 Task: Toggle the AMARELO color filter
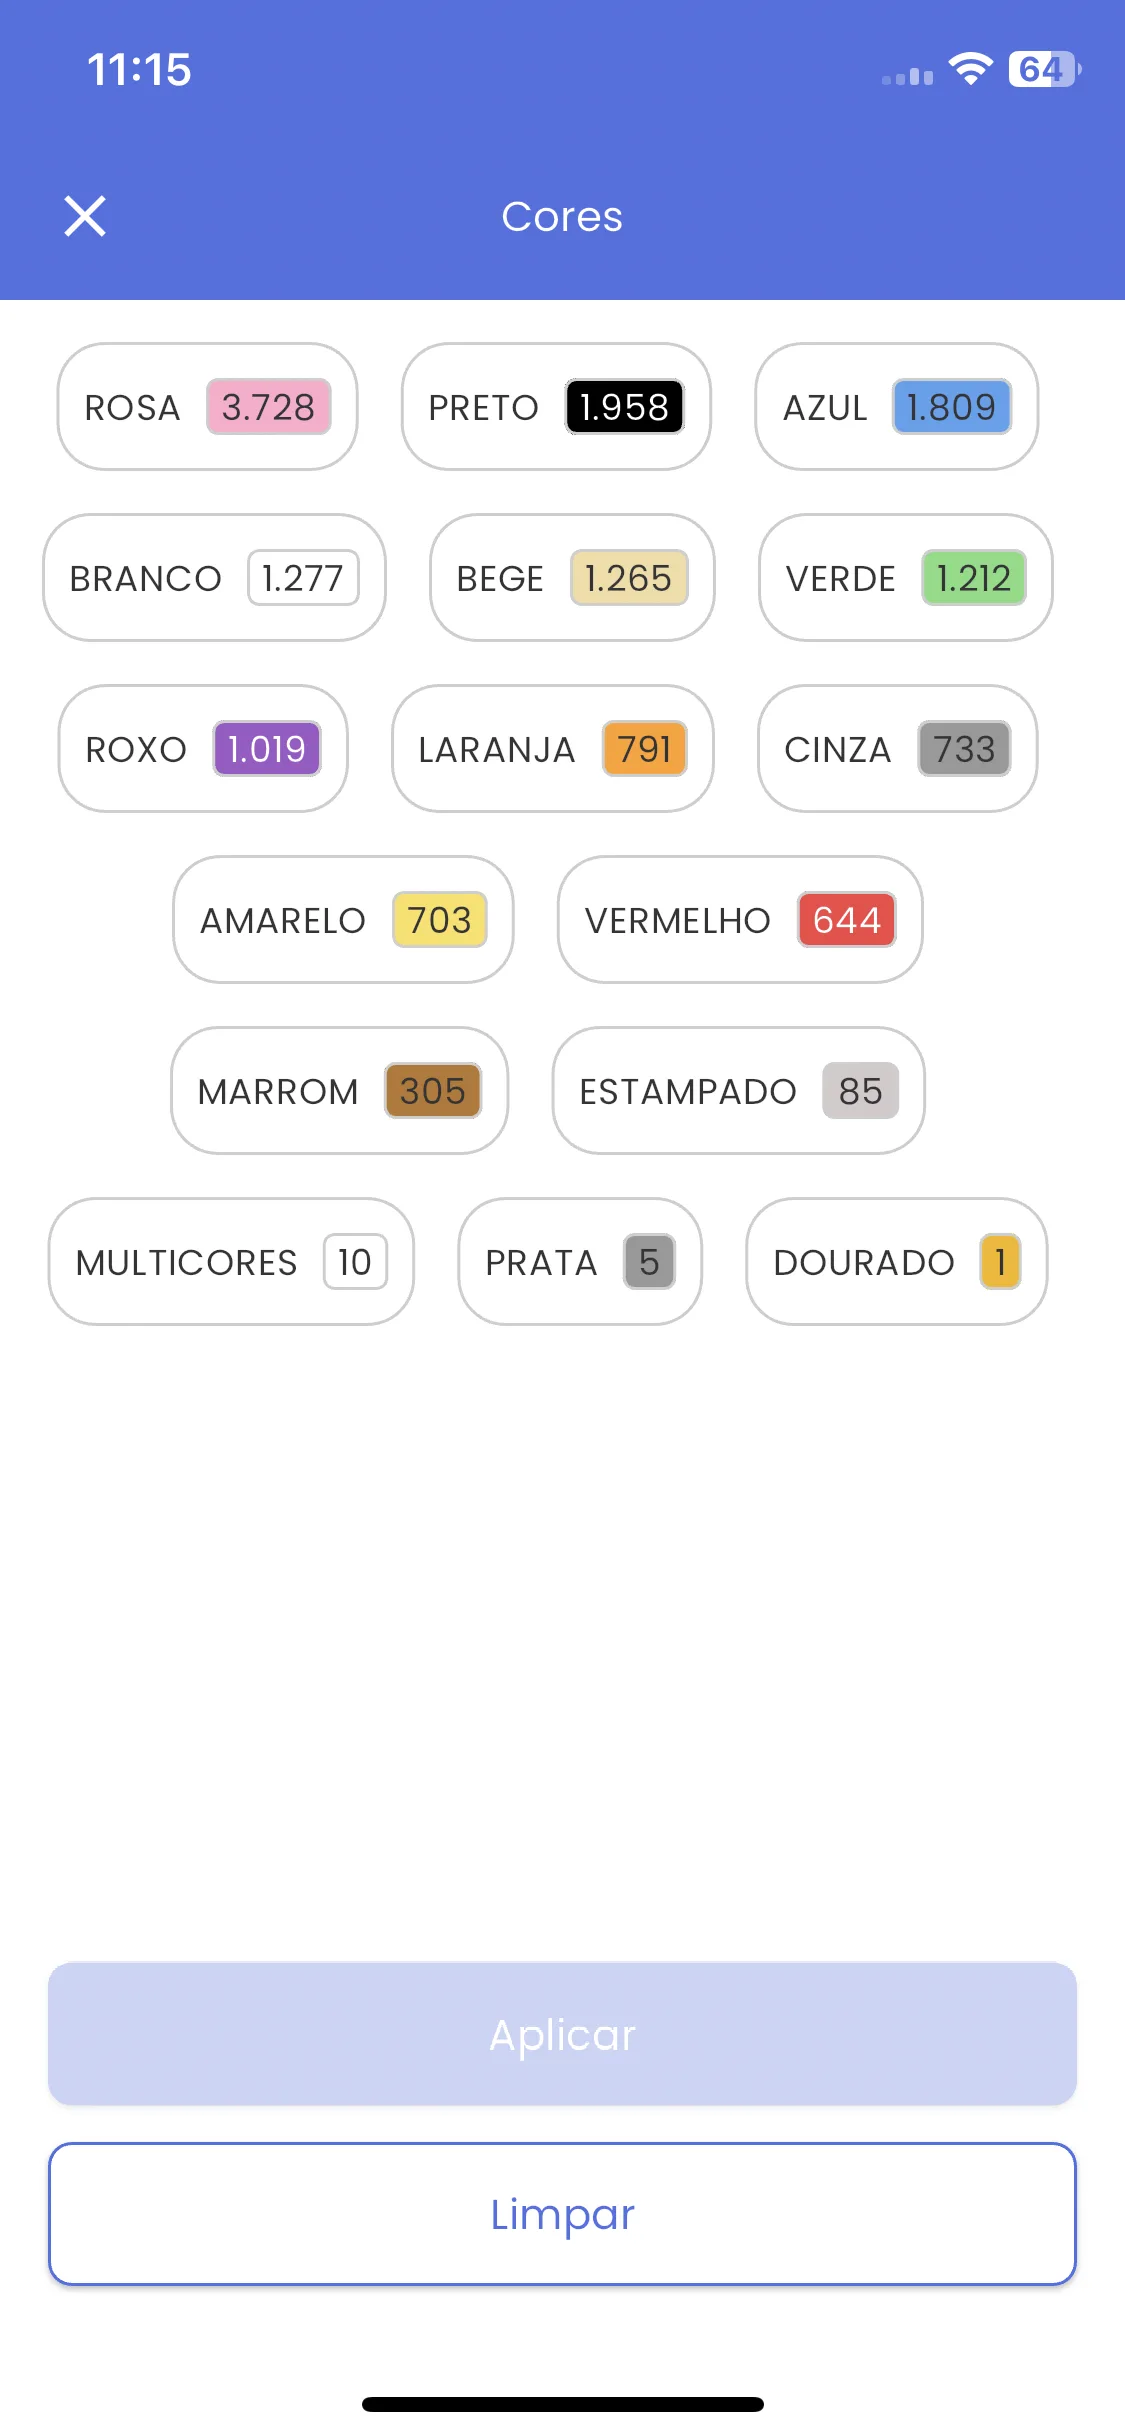[343, 920]
